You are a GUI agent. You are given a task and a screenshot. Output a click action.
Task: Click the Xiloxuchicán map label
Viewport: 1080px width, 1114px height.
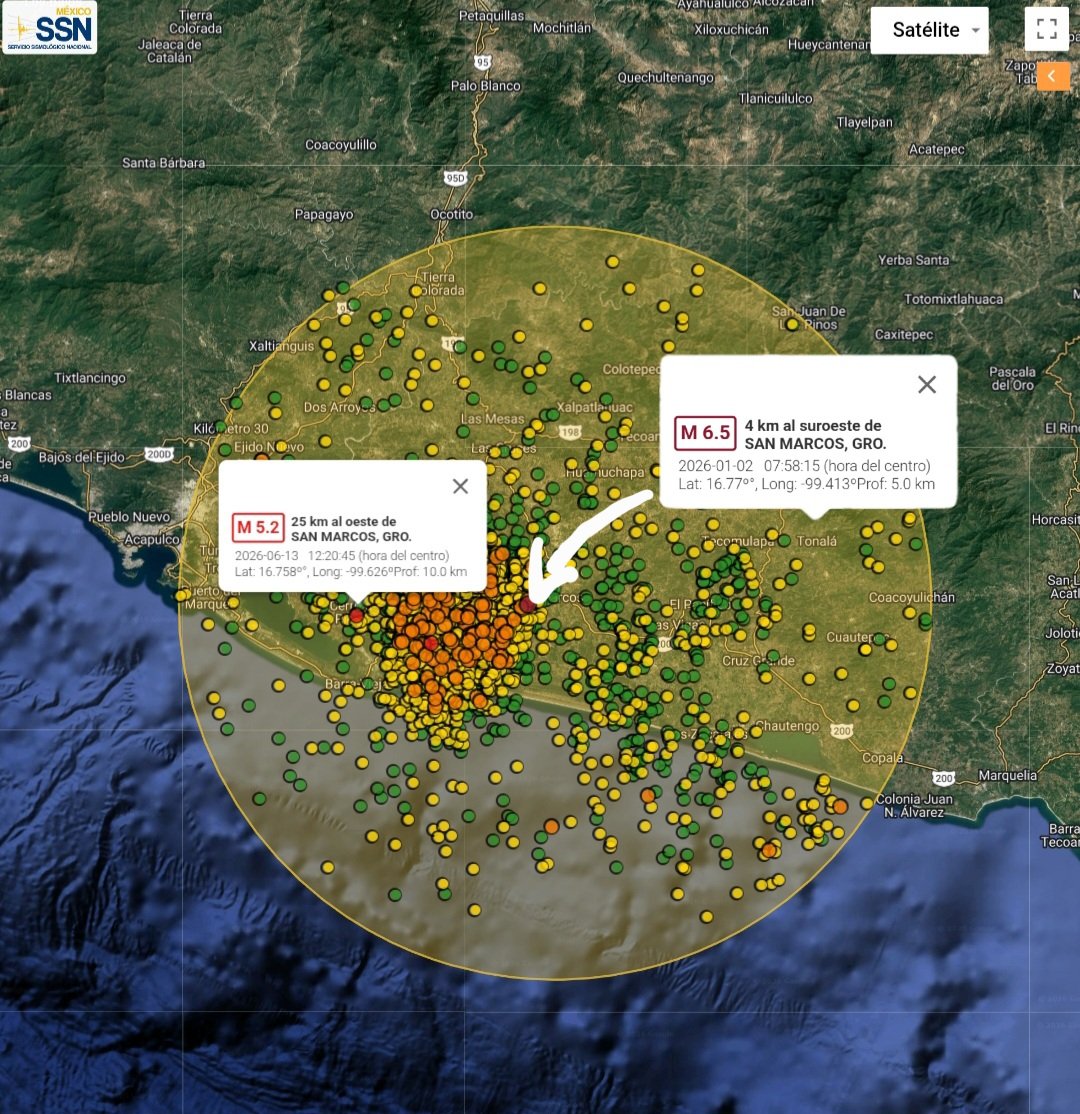731,29
